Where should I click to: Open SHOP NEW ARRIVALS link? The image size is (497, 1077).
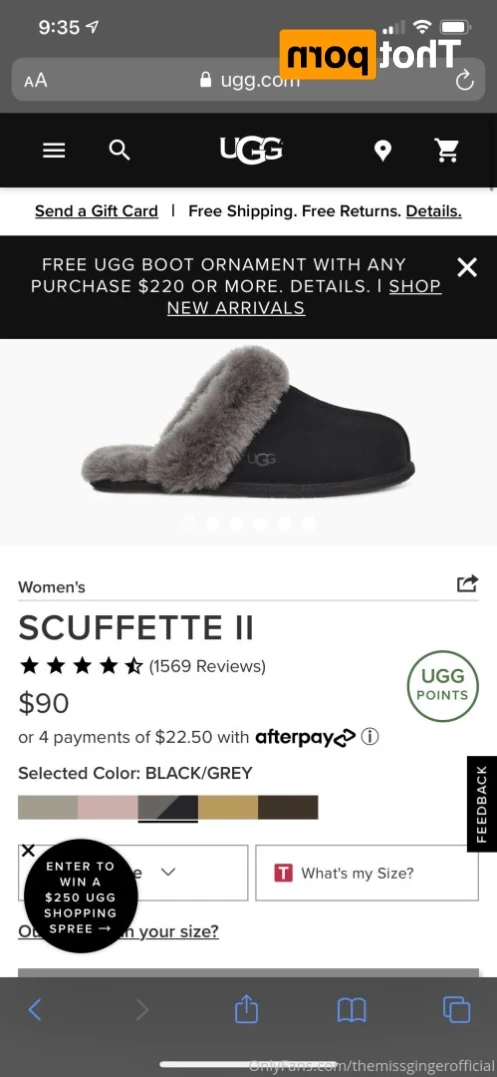pyautogui.click(x=304, y=297)
